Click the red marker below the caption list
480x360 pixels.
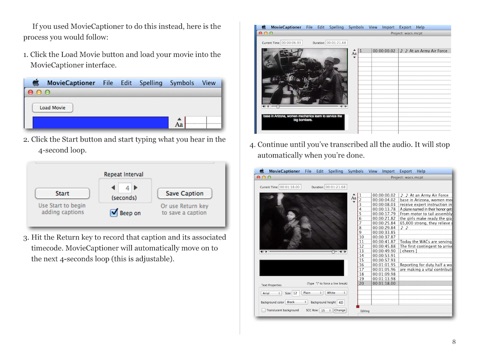point(358,306)
